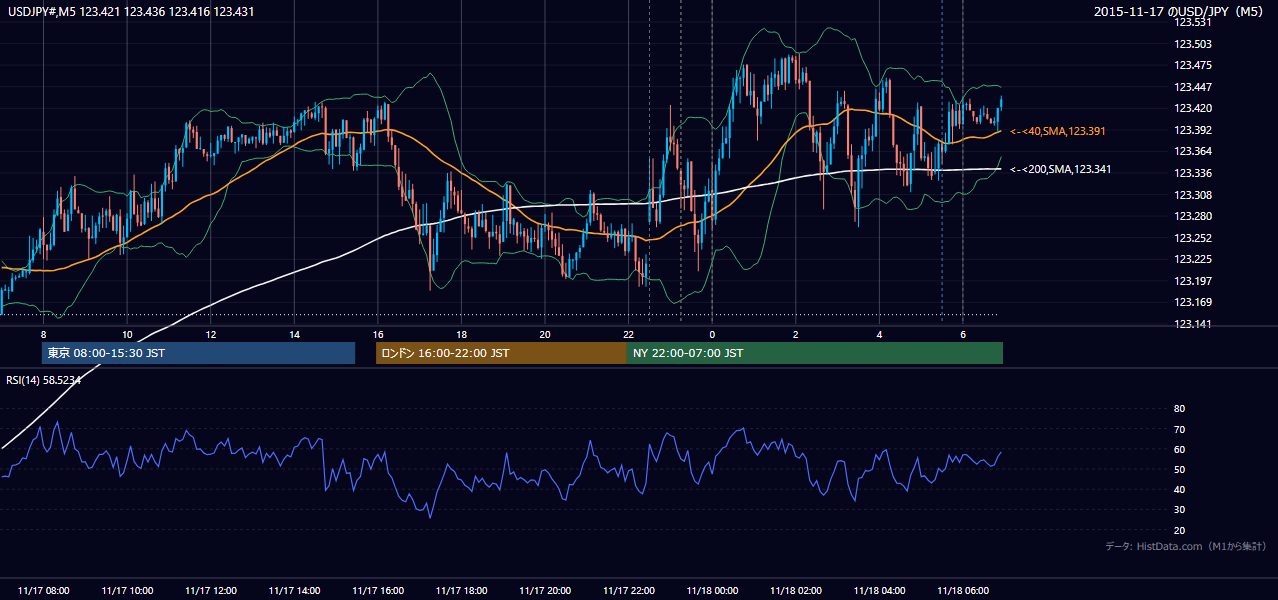Click price axis label 123.280

click(1192, 216)
